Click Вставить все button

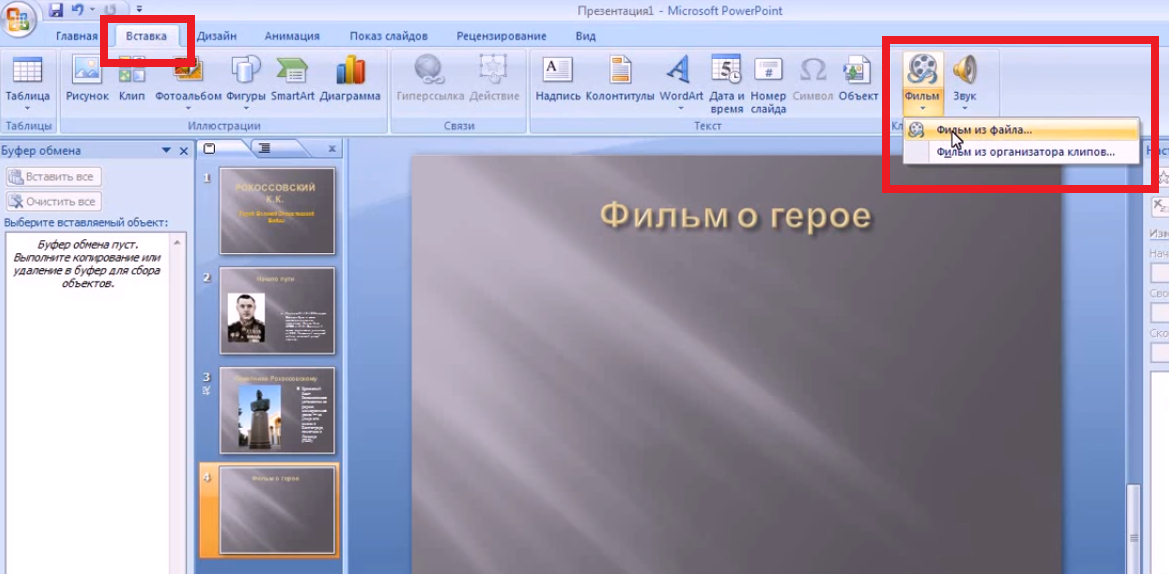point(54,177)
